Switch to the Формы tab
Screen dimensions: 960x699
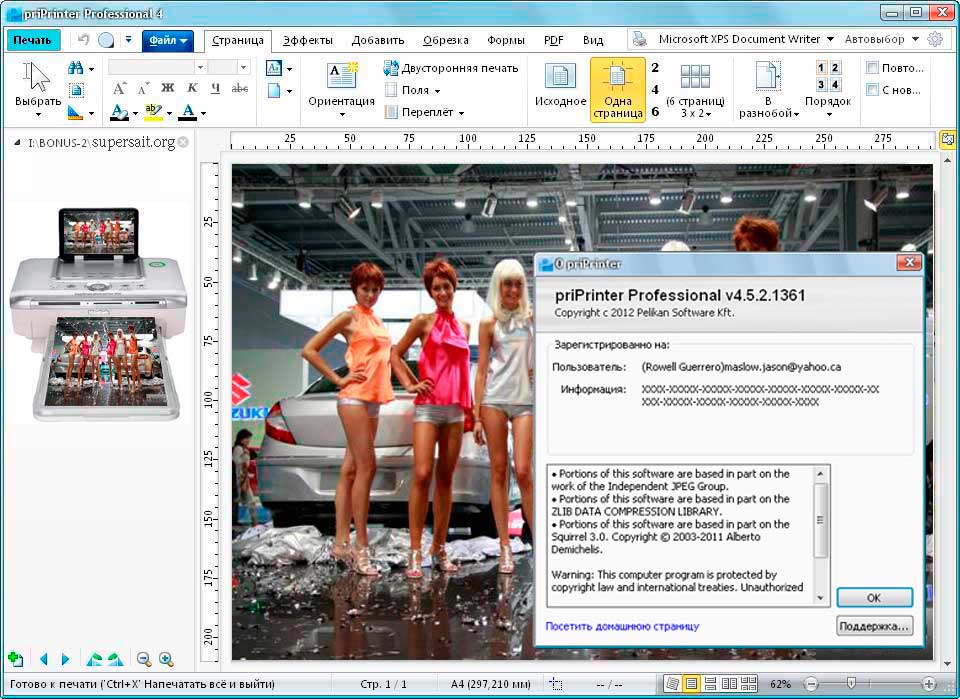(506, 40)
